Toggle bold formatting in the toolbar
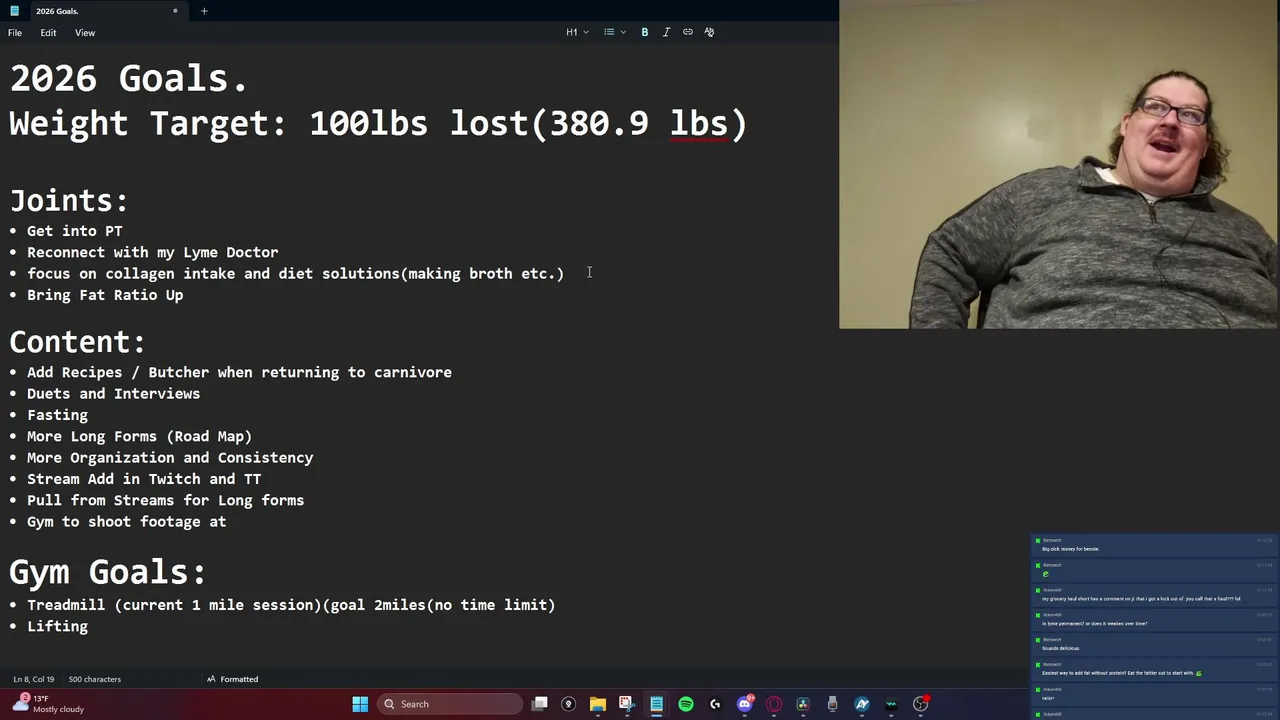Viewport: 1280px width, 720px height. pos(645,32)
